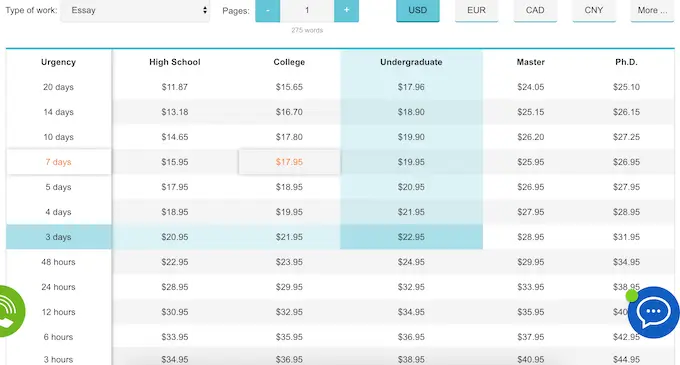Choose Undergraduate 3 hours price $38.95
680x365 pixels.
click(411, 359)
